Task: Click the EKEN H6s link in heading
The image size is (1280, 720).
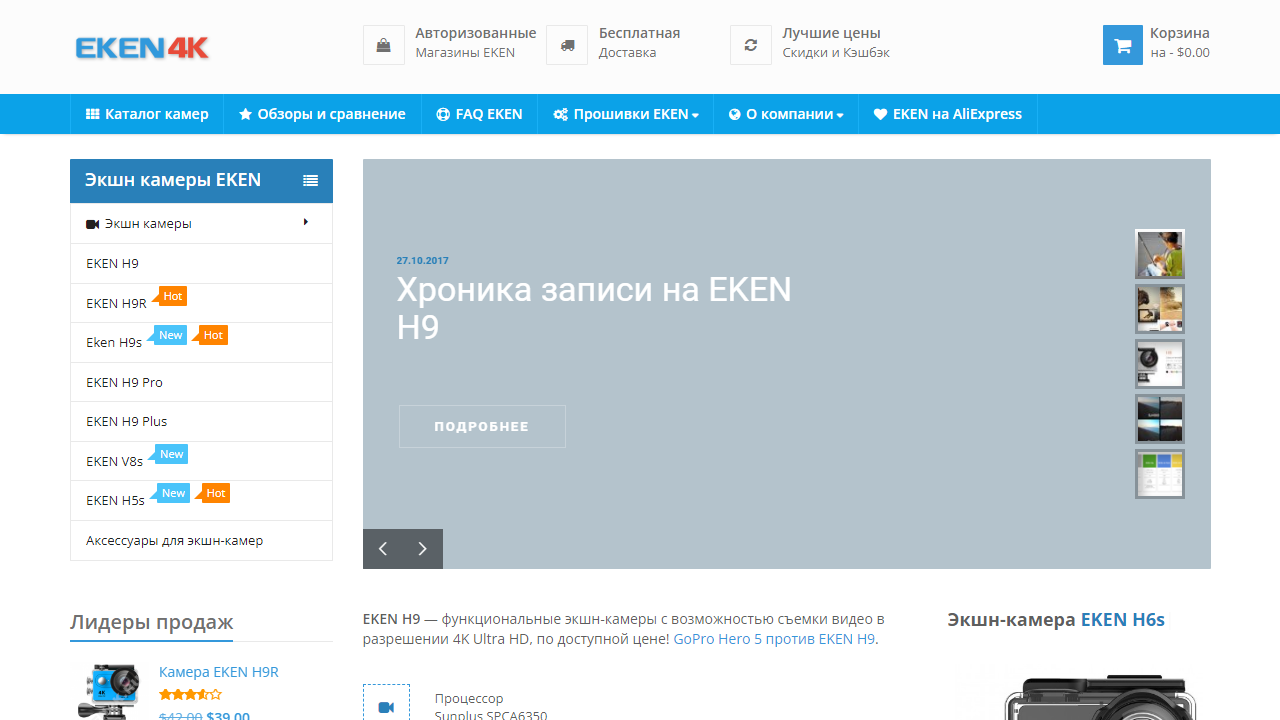Action: pos(1123,620)
